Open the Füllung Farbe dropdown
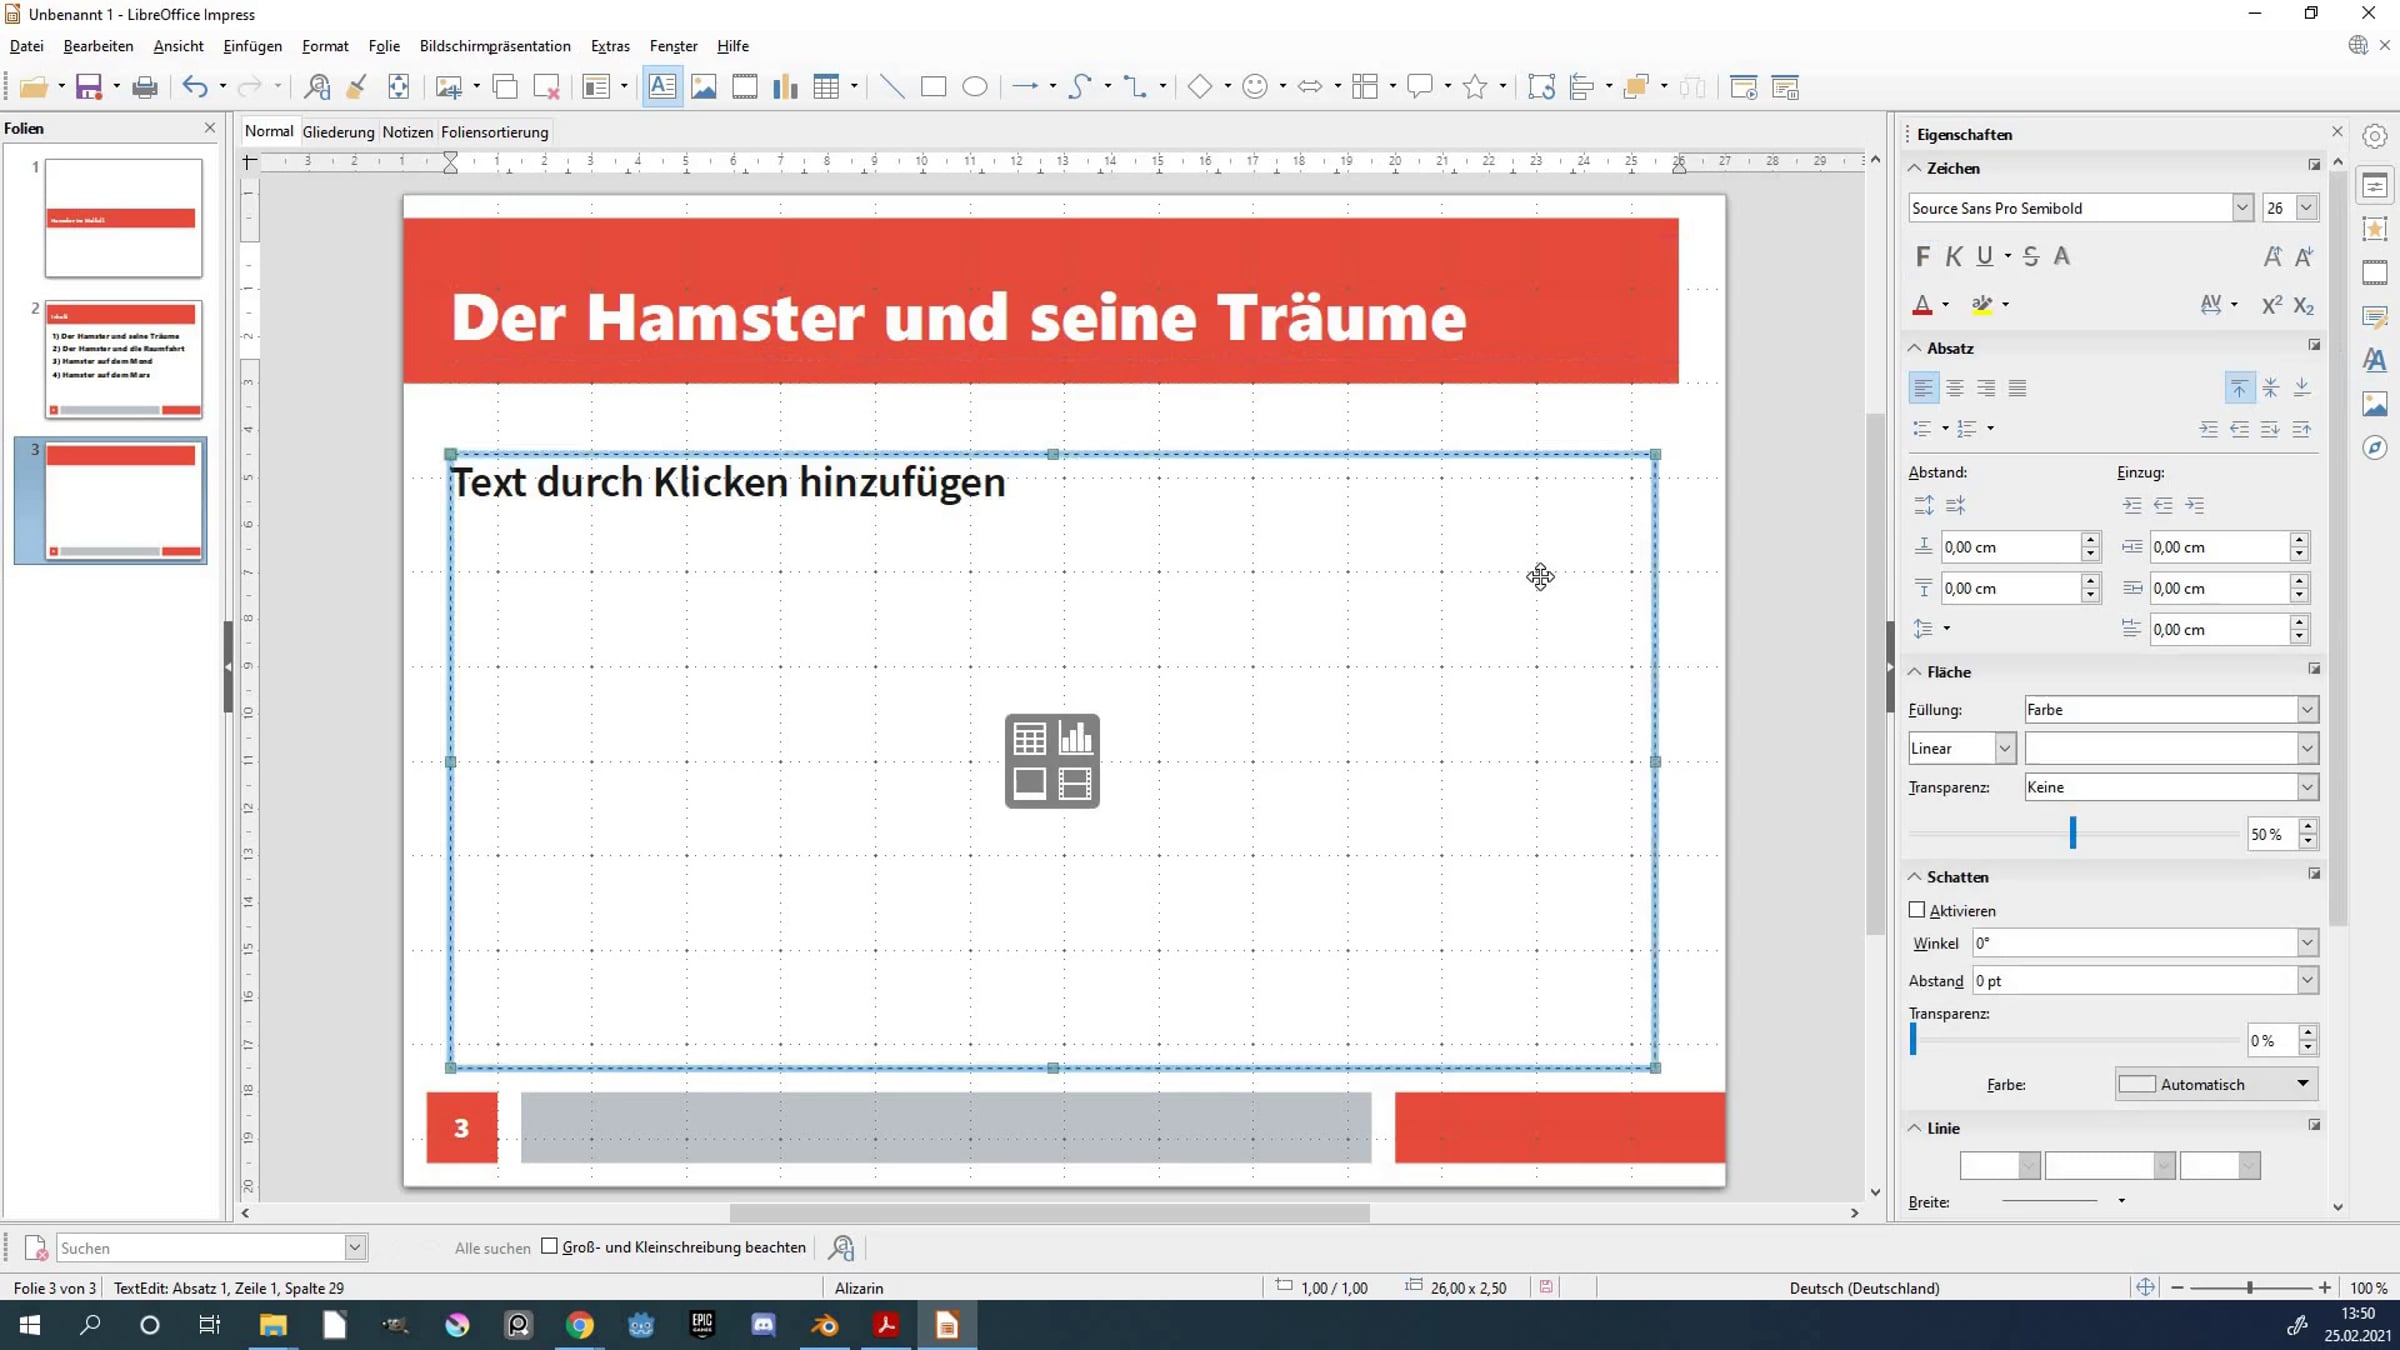 pos(2306,710)
